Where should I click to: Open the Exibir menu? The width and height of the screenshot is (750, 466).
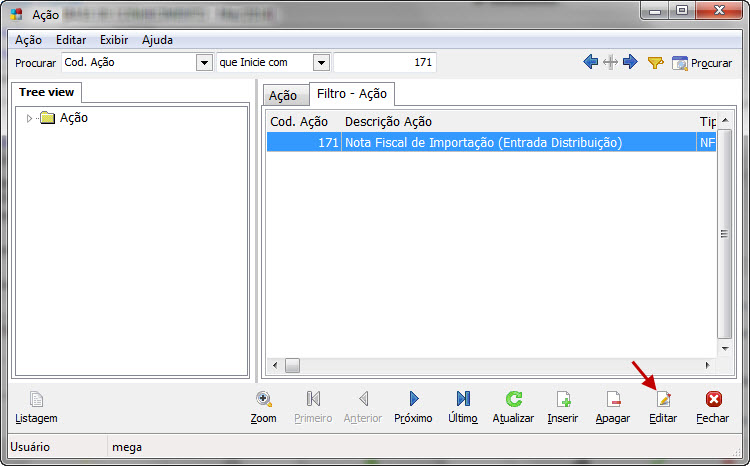(113, 40)
